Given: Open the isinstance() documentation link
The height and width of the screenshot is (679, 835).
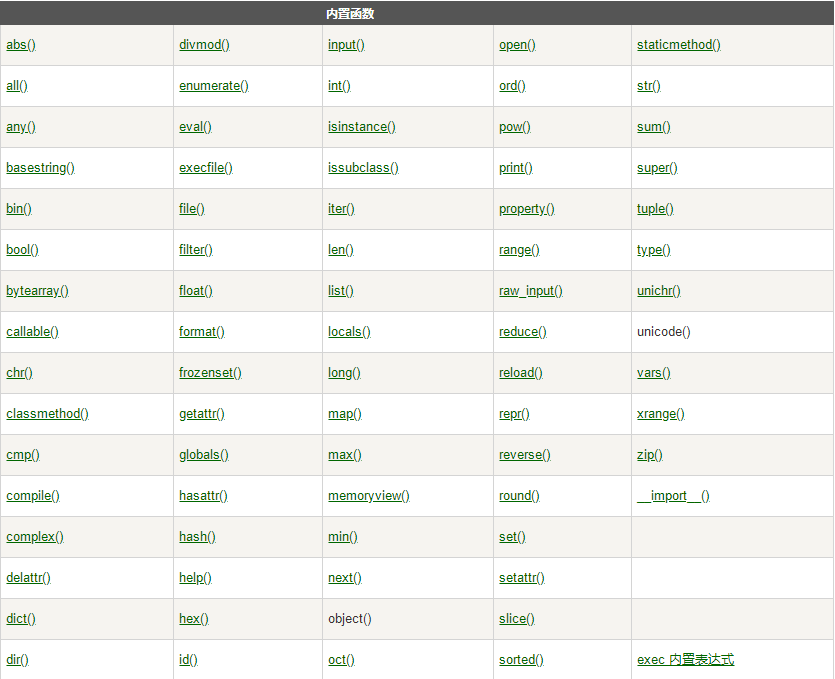Looking at the screenshot, I should (x=362, y=127).
